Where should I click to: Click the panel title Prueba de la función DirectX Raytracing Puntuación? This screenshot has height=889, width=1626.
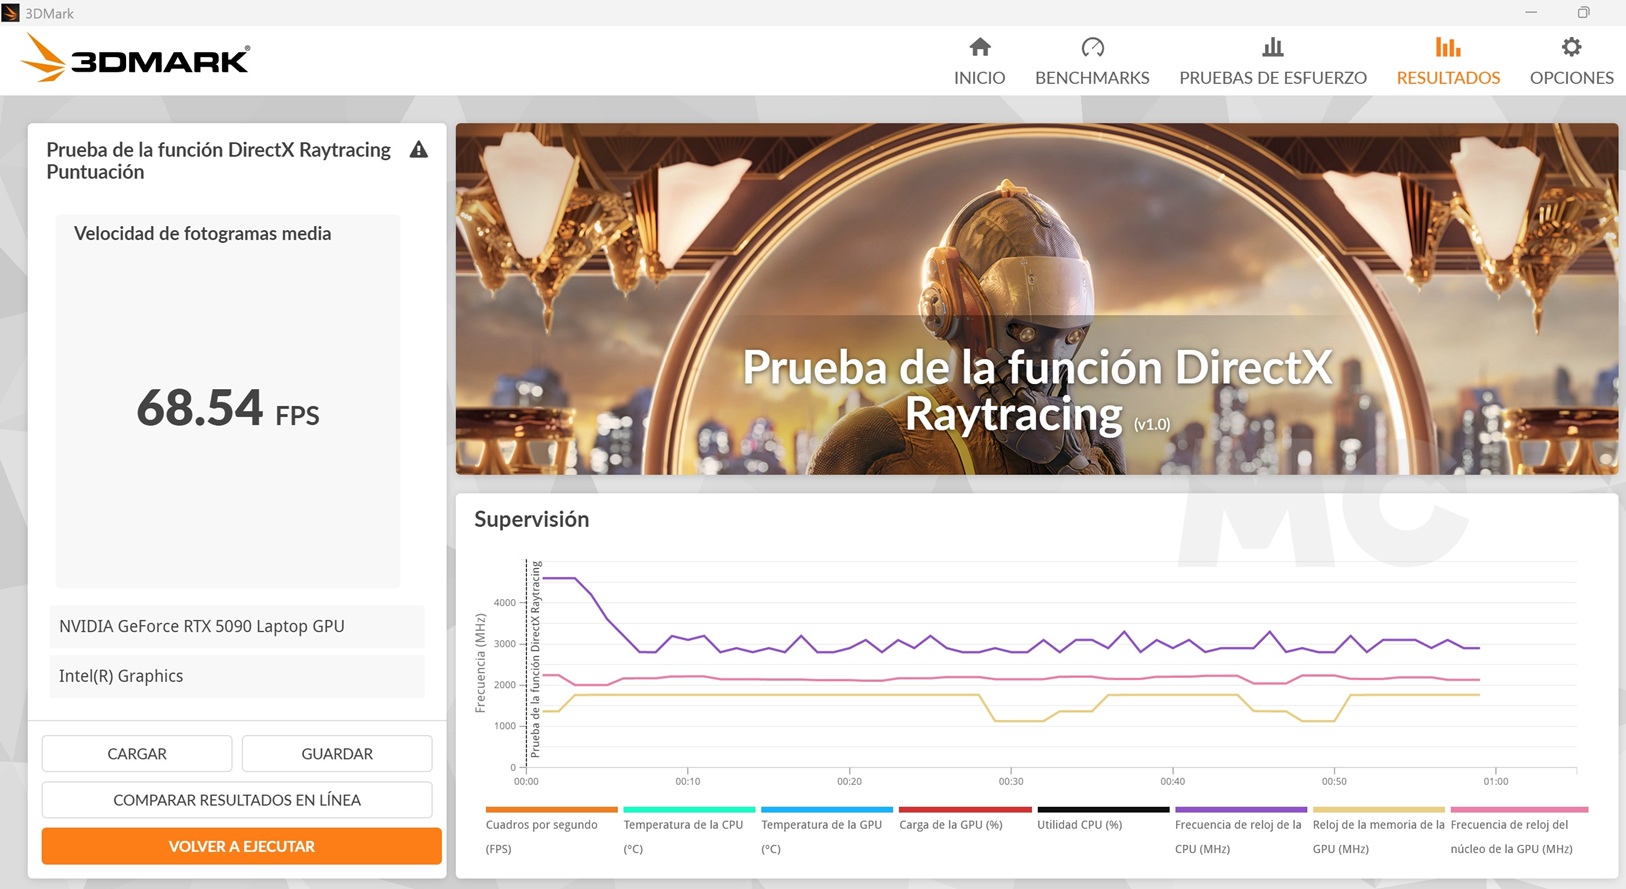click(219, 161)
